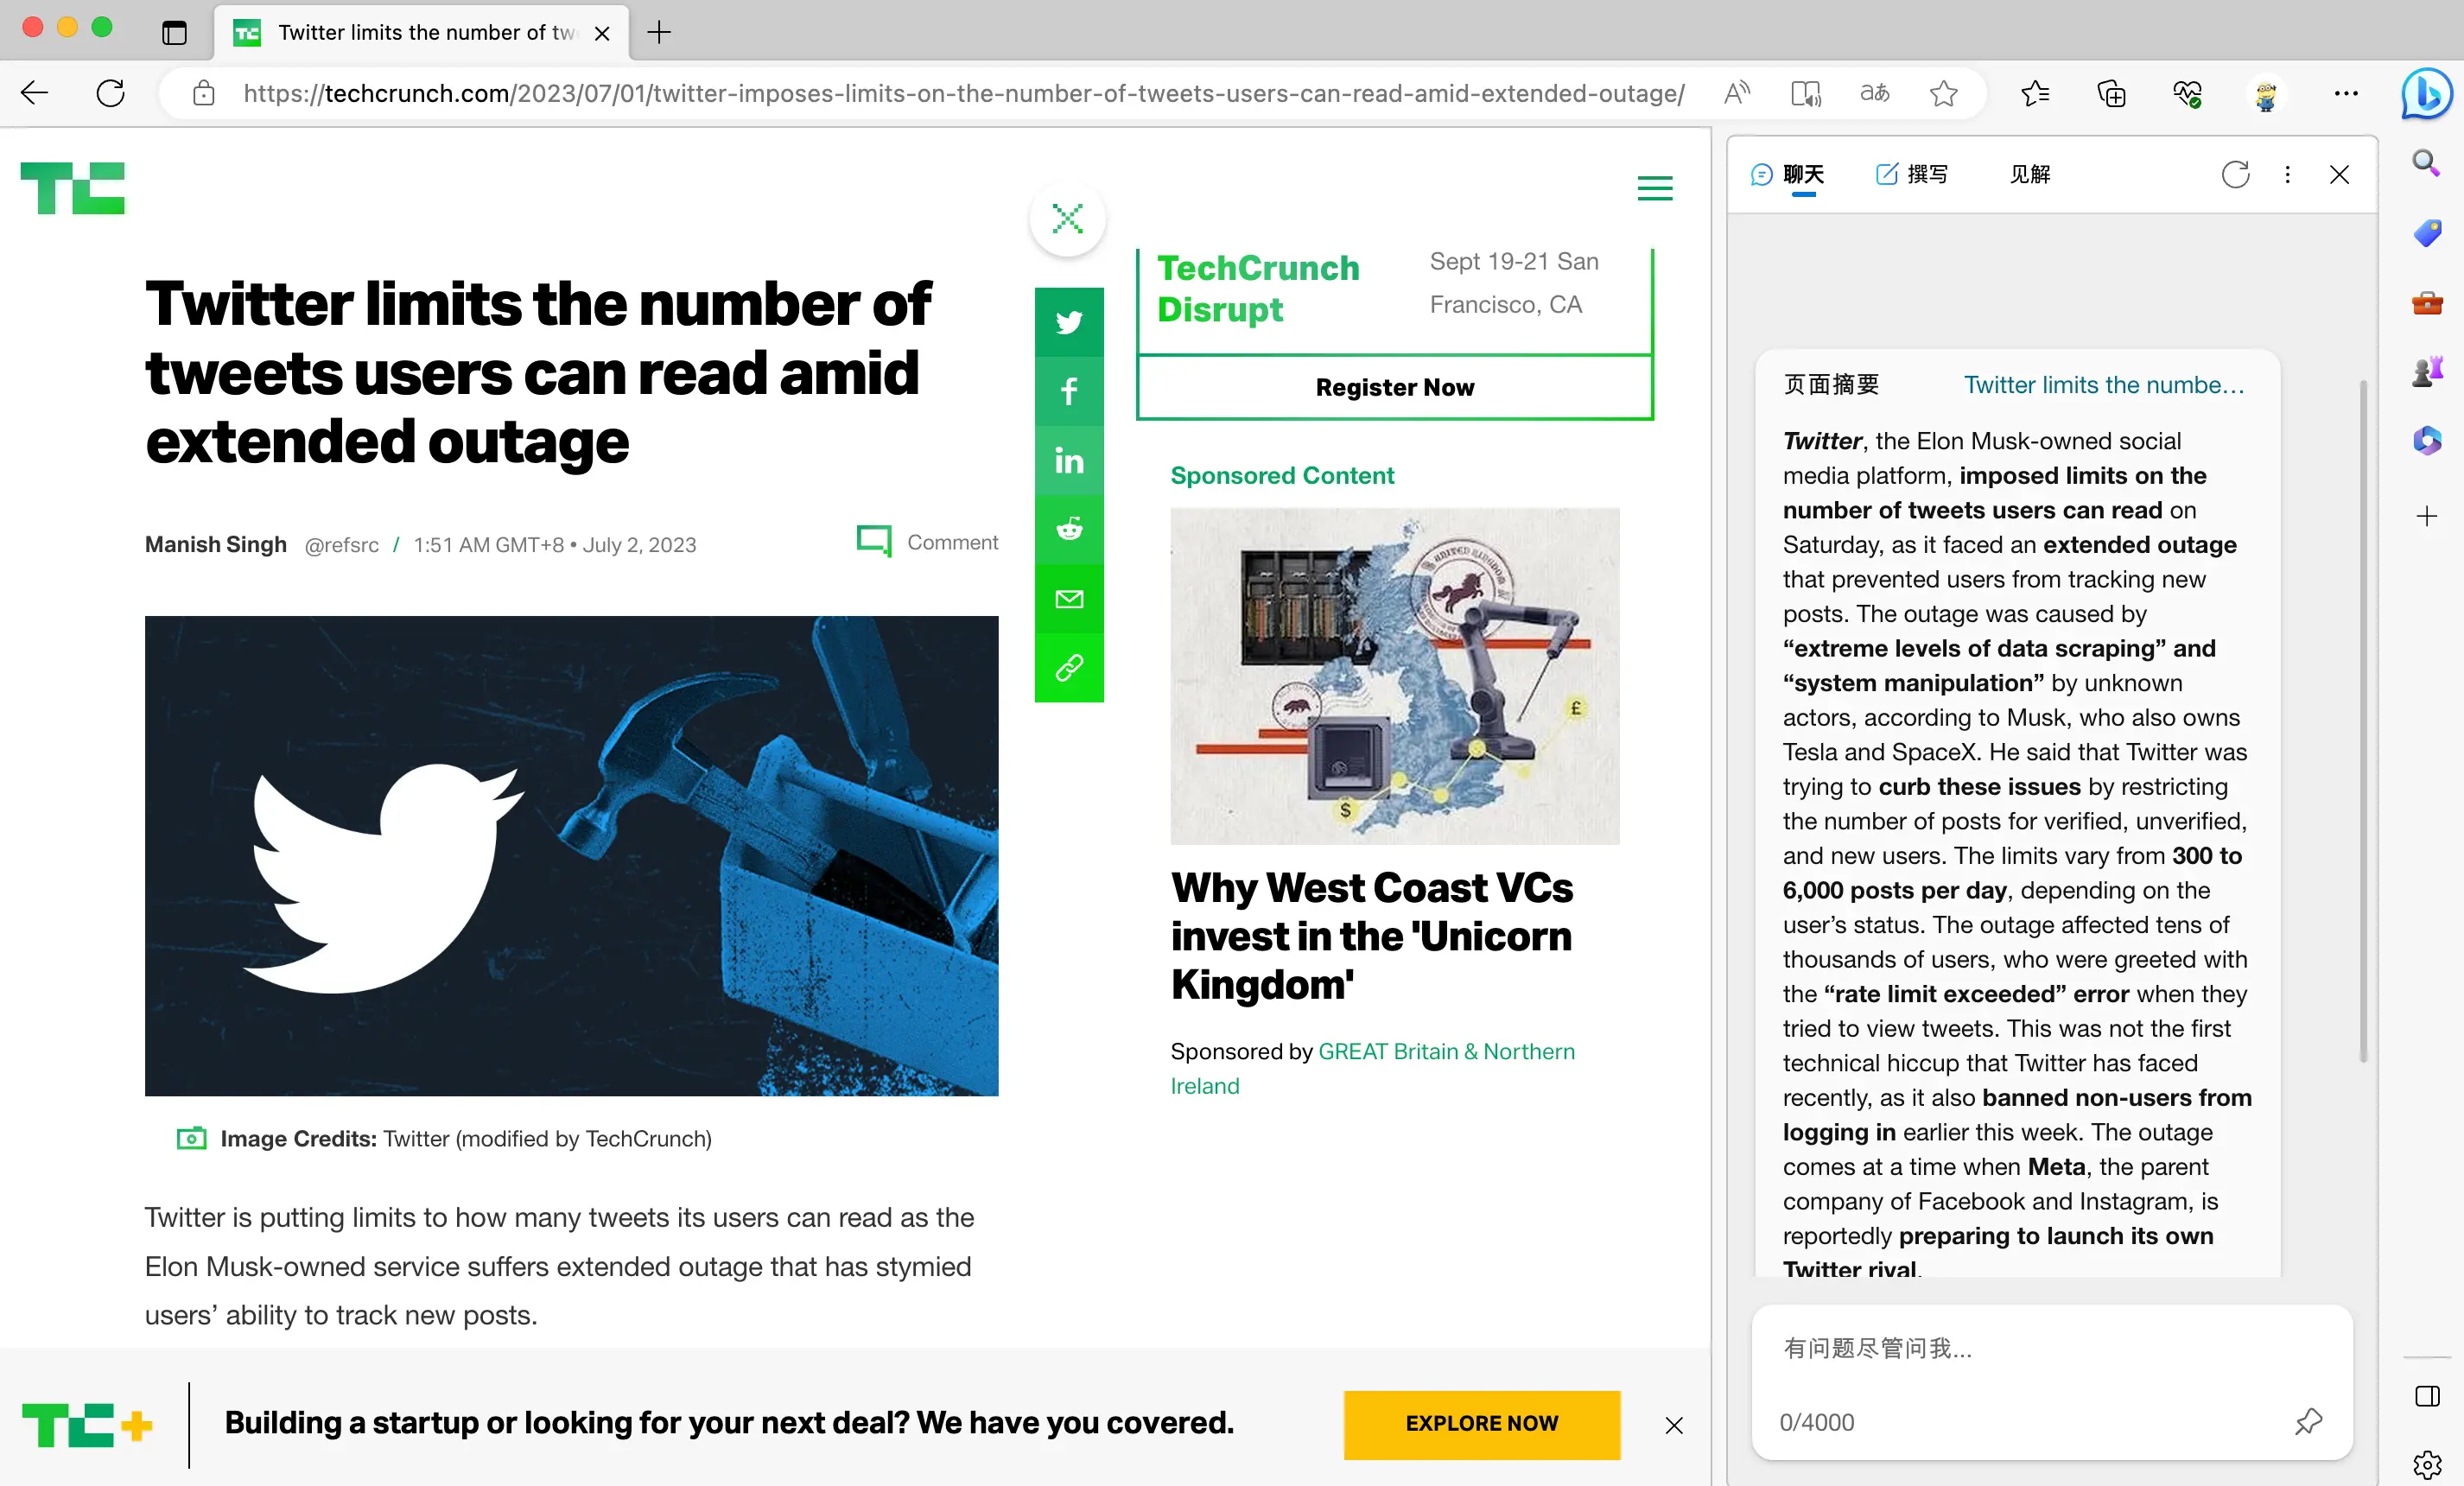The height and width of the screenshot is (1486, 2464).
Task: Click the EXPLORE NOW button
Action: [1482, 1423]
